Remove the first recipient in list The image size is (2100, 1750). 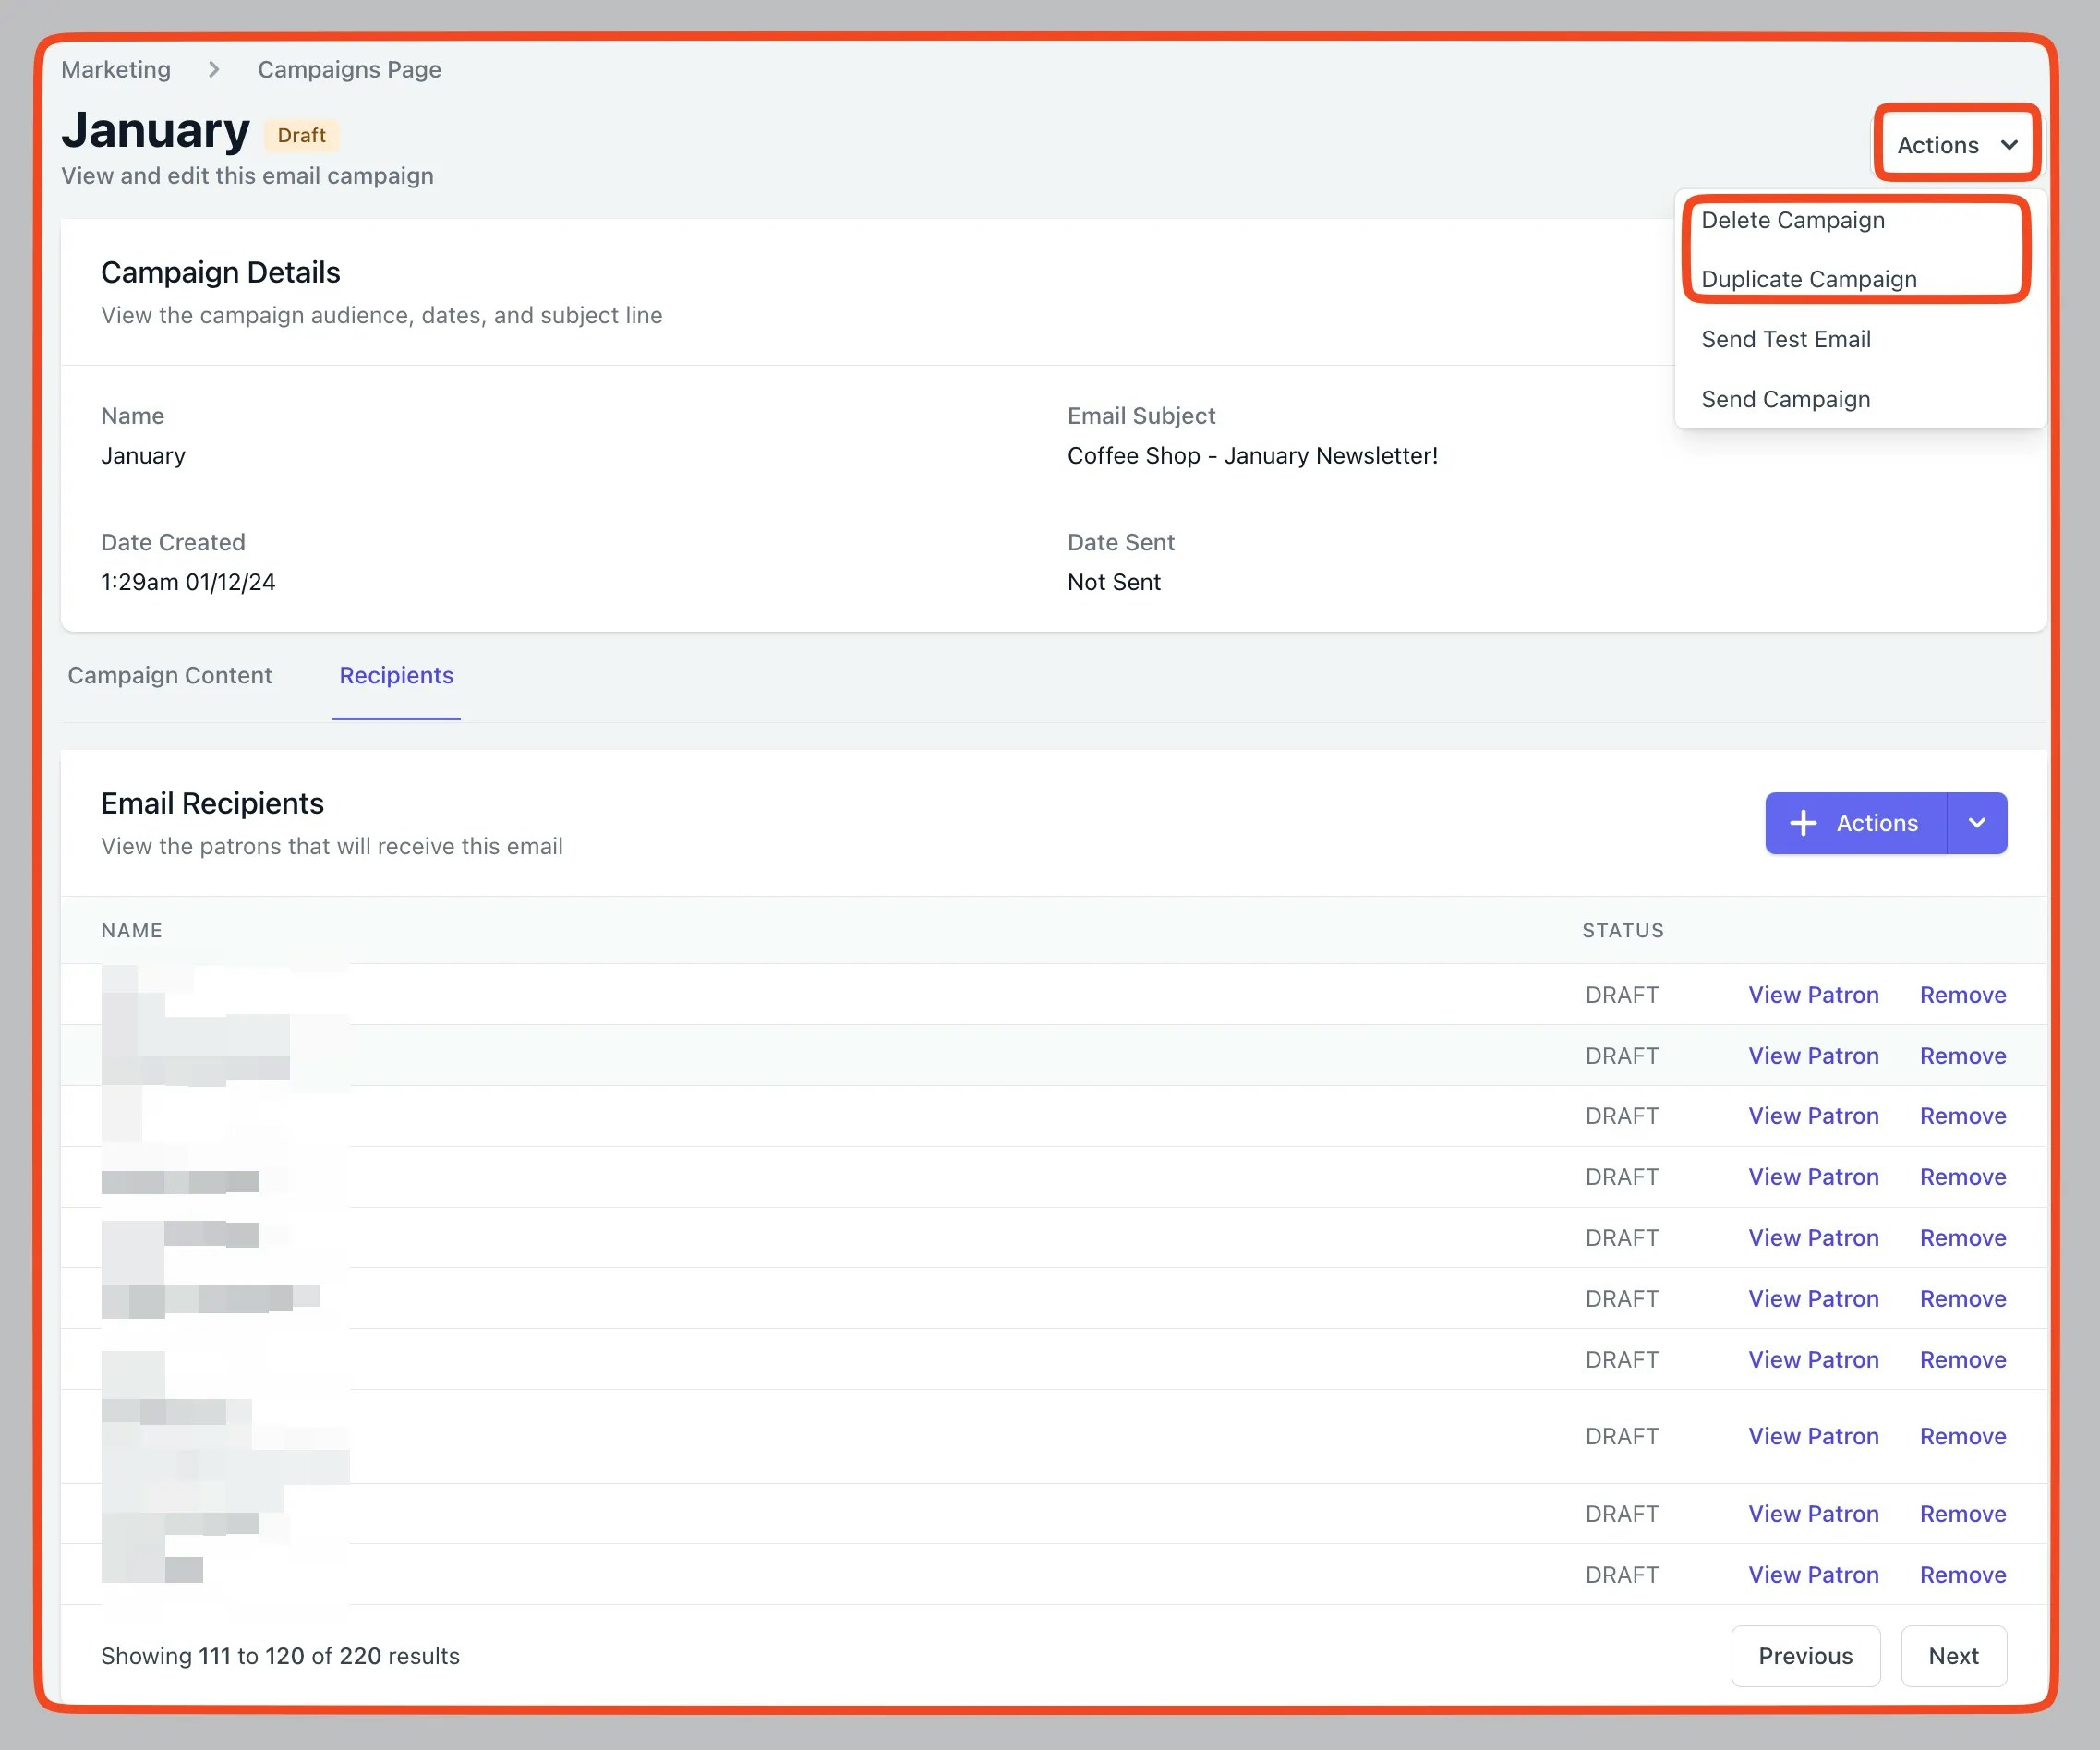1962,995
